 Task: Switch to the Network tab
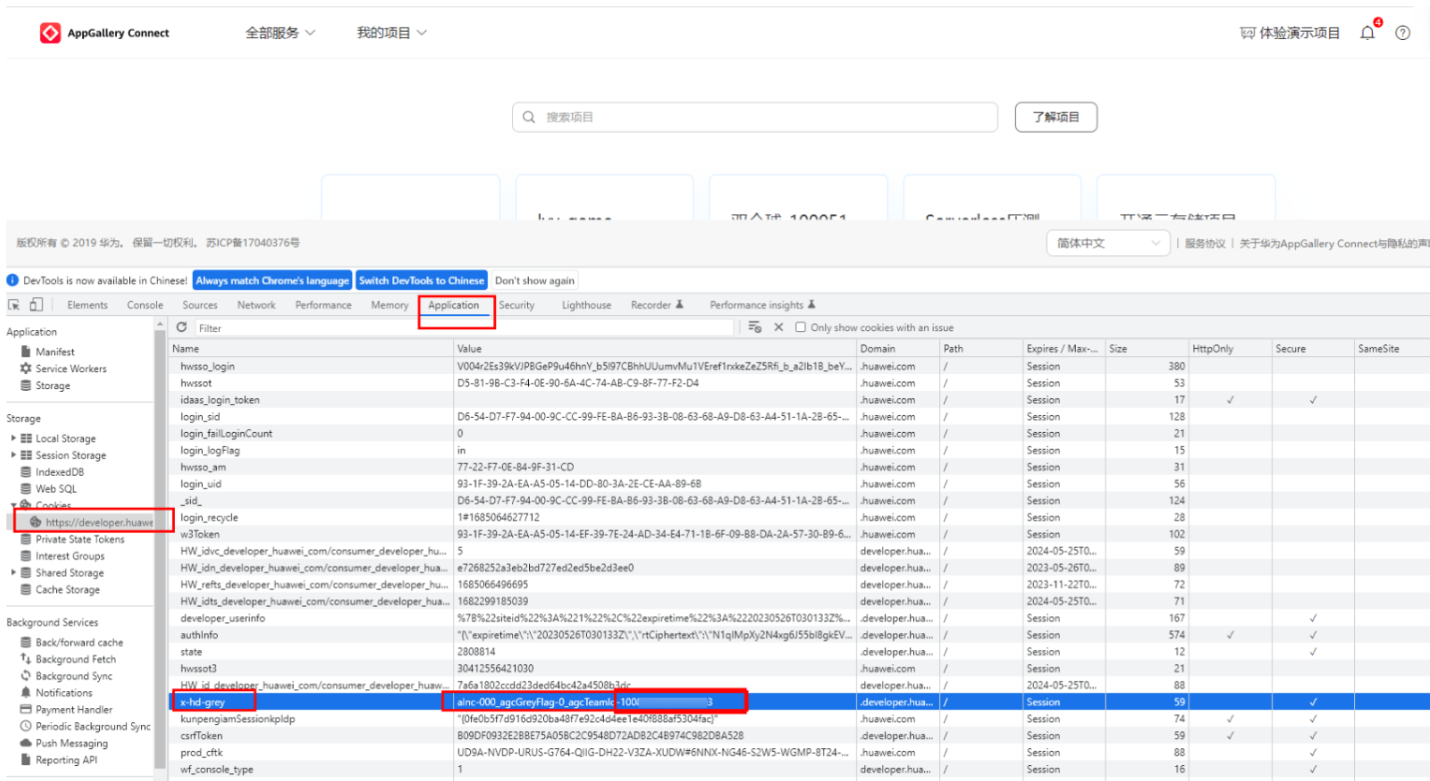coord(256,305)
